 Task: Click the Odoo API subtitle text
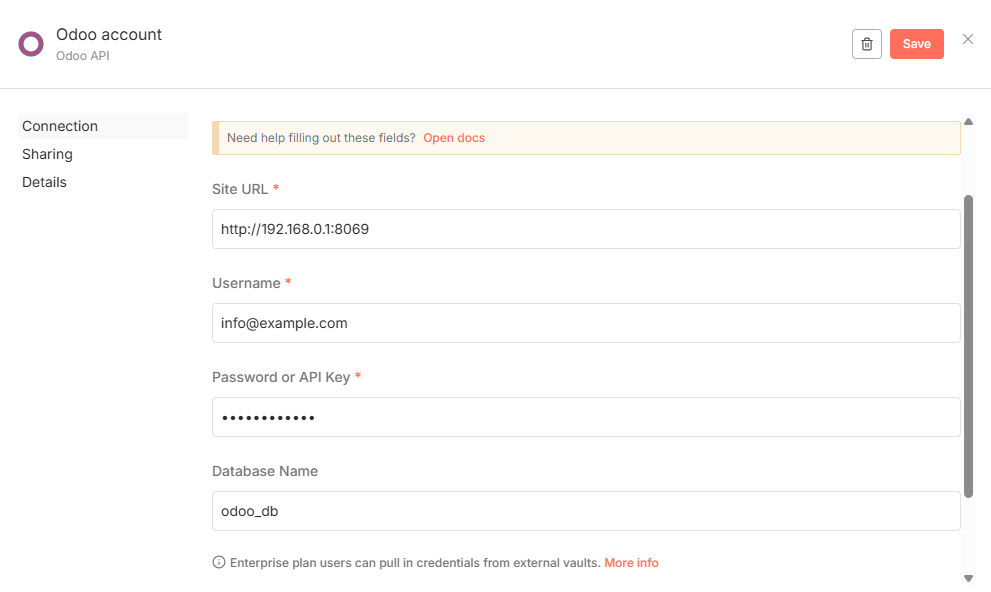[82, 55]
